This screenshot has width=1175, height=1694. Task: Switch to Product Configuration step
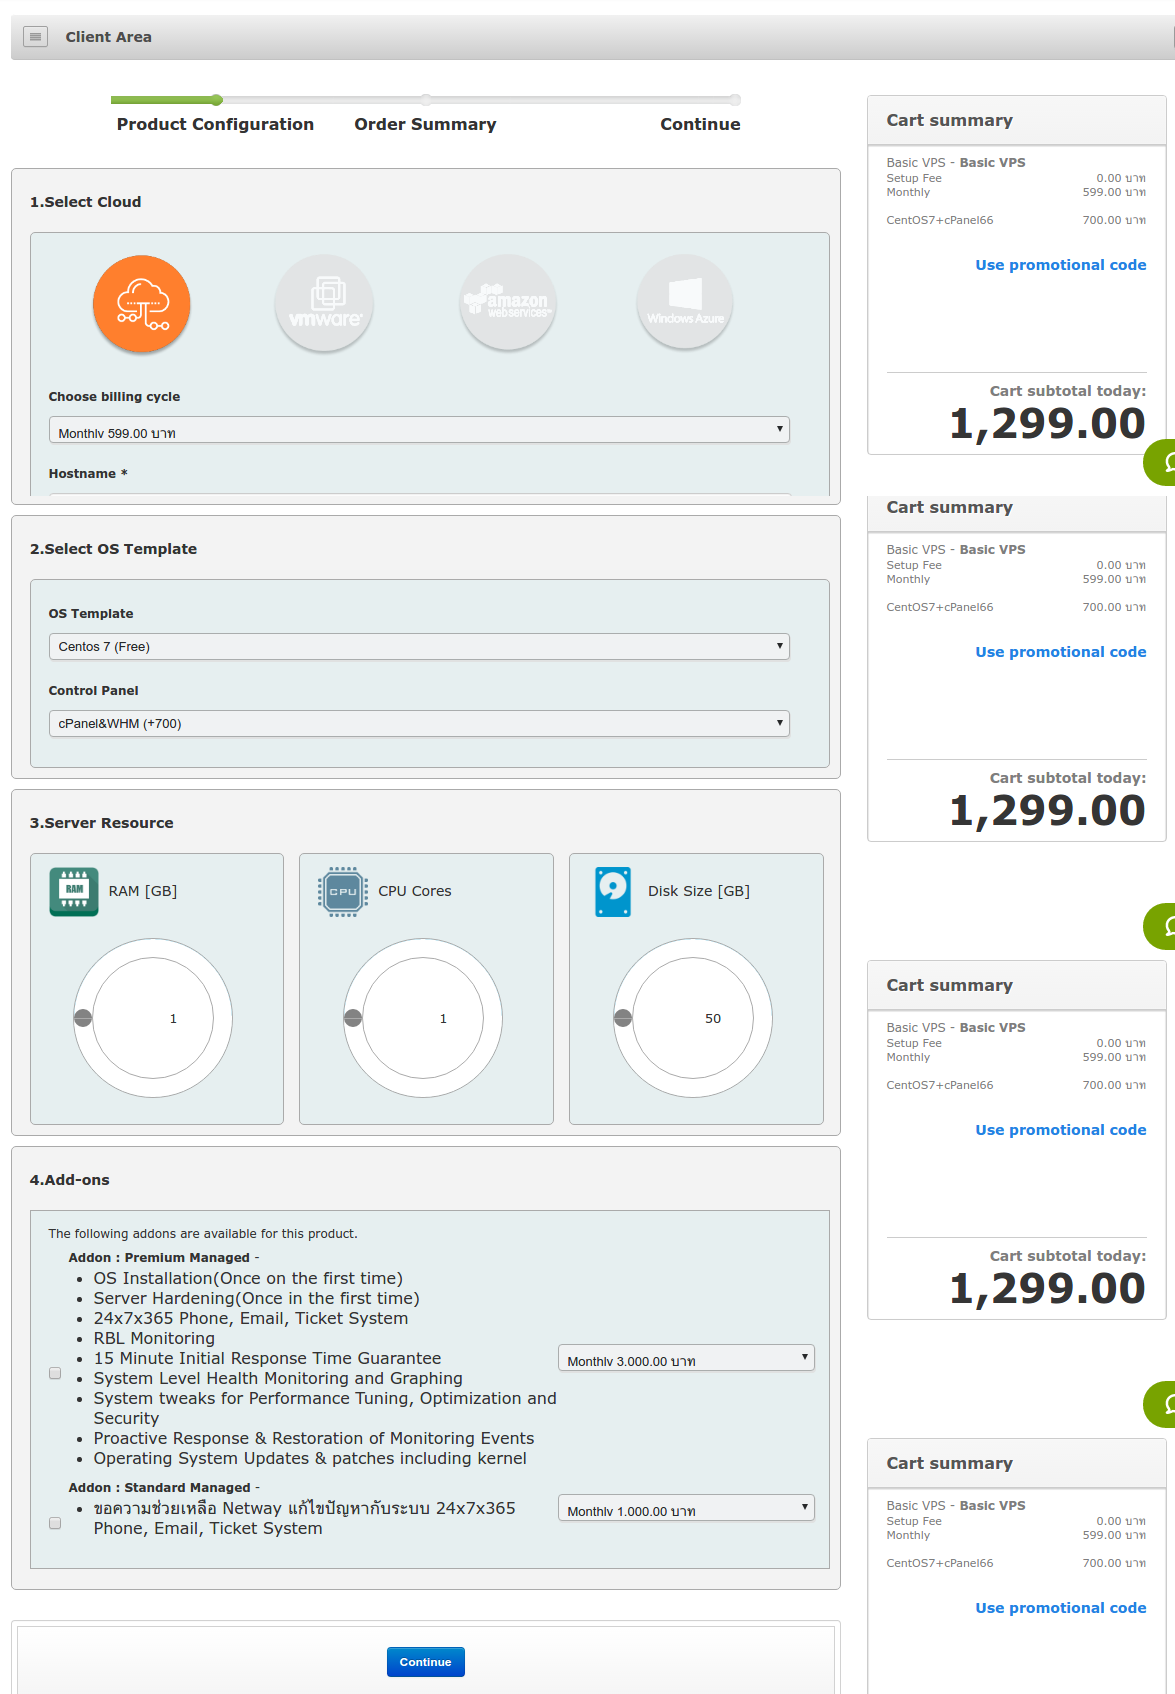(x=215, y=124)
